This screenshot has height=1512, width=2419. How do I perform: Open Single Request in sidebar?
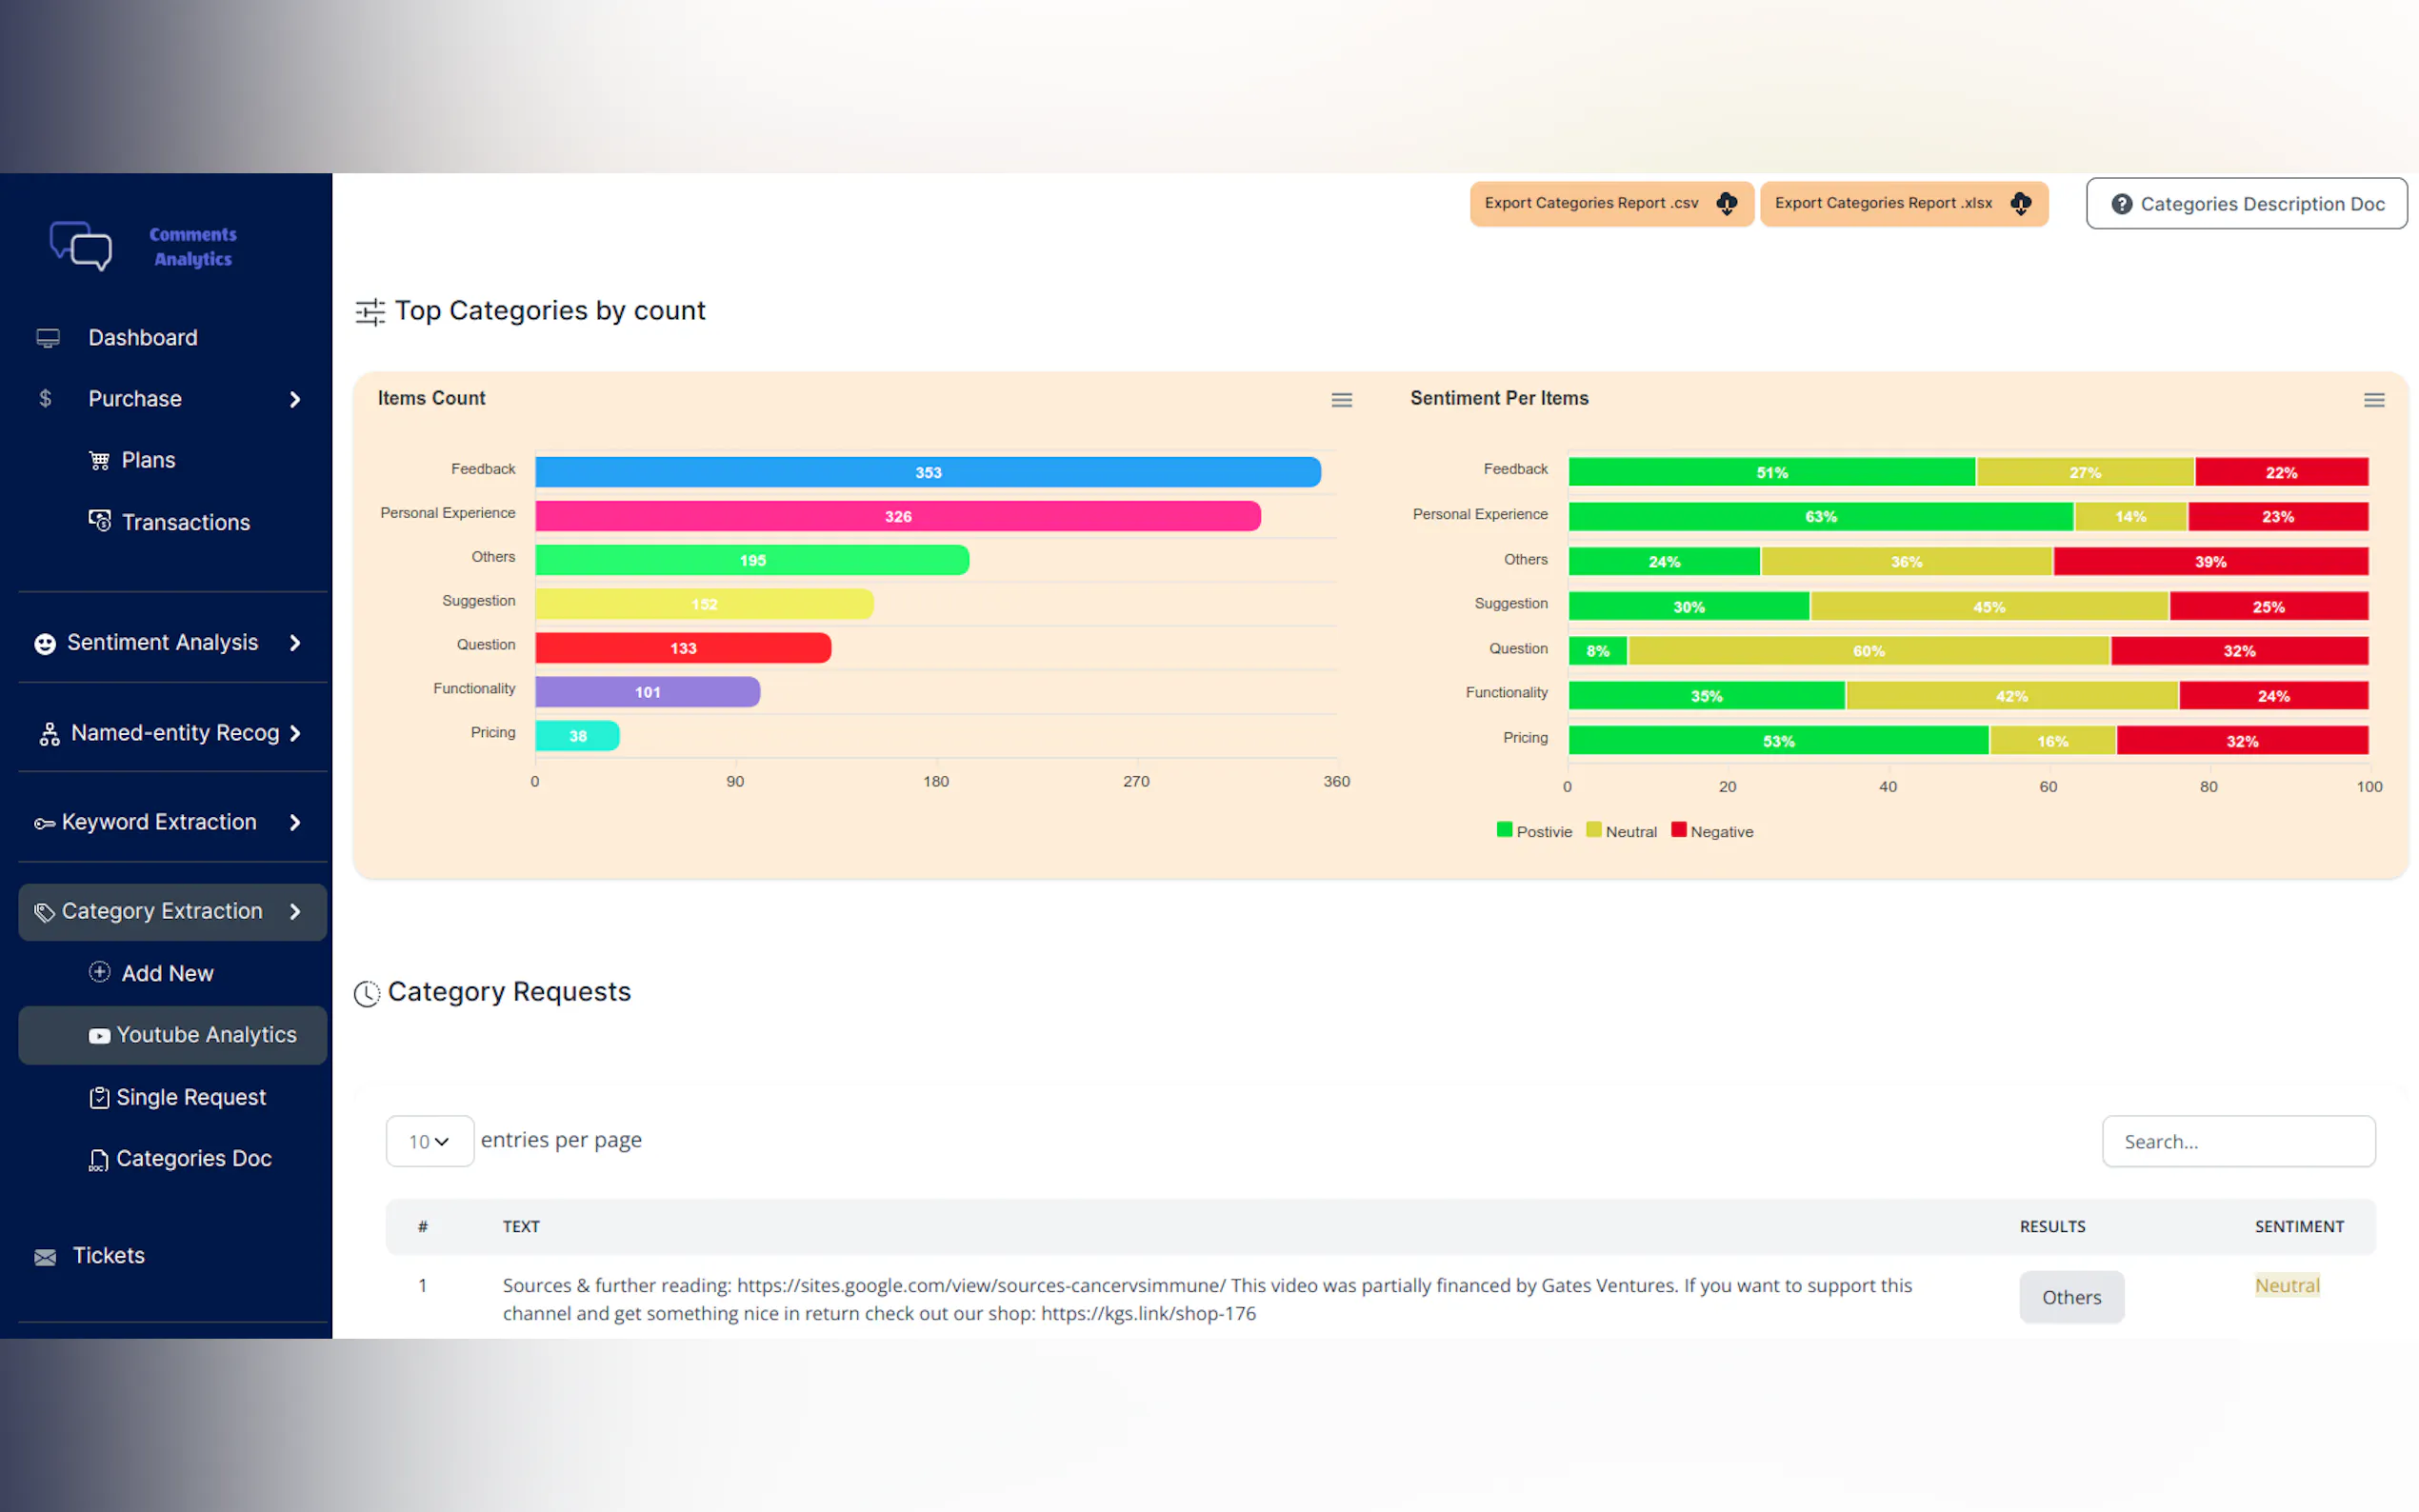(190, 1097)
